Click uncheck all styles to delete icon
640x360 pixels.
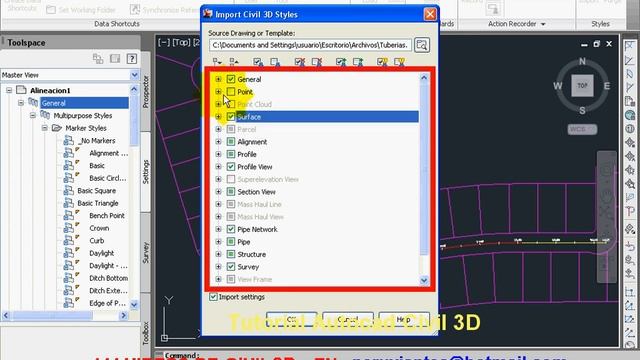[317, 62]
